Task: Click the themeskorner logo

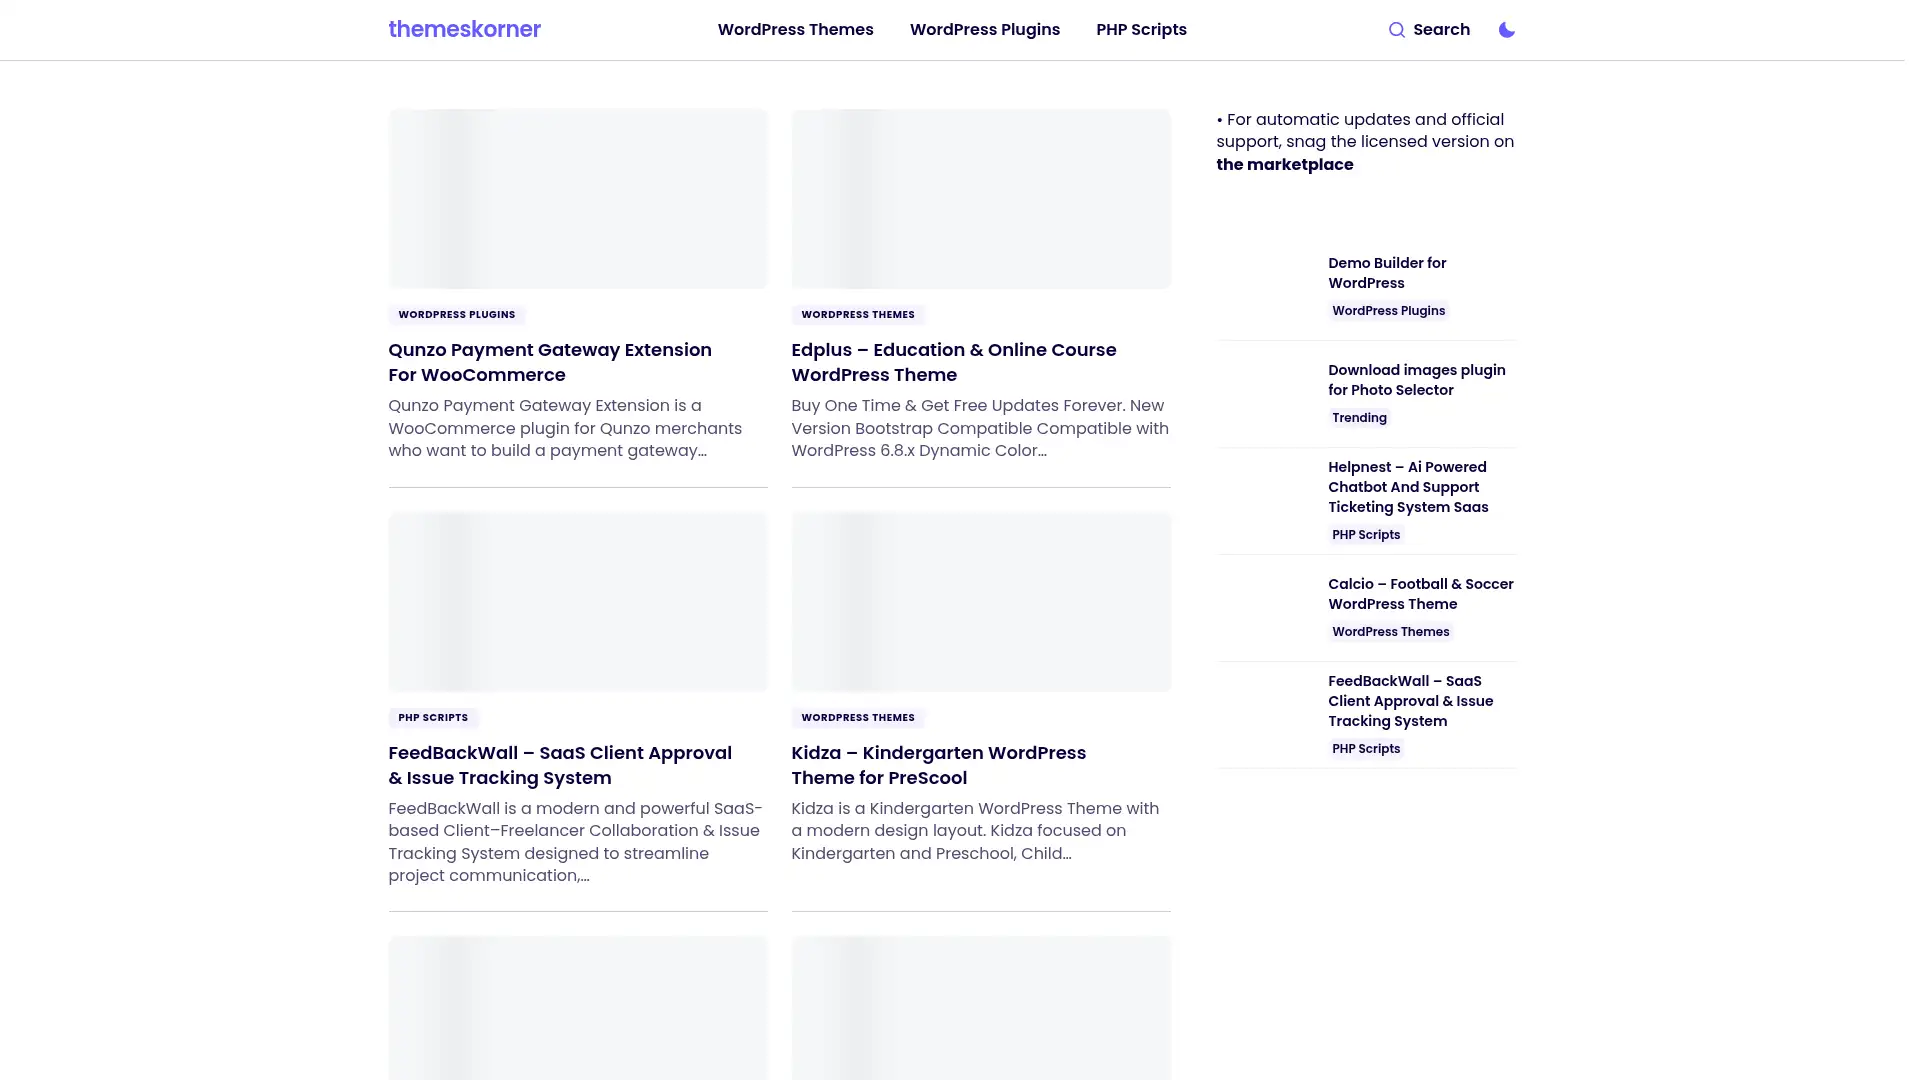Action: (464, 29)
